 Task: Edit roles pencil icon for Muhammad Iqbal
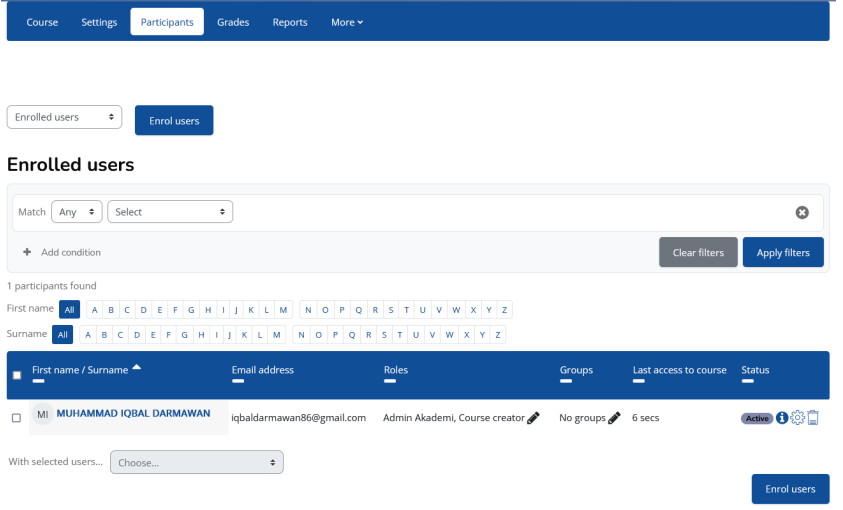(x=533, y=418)
